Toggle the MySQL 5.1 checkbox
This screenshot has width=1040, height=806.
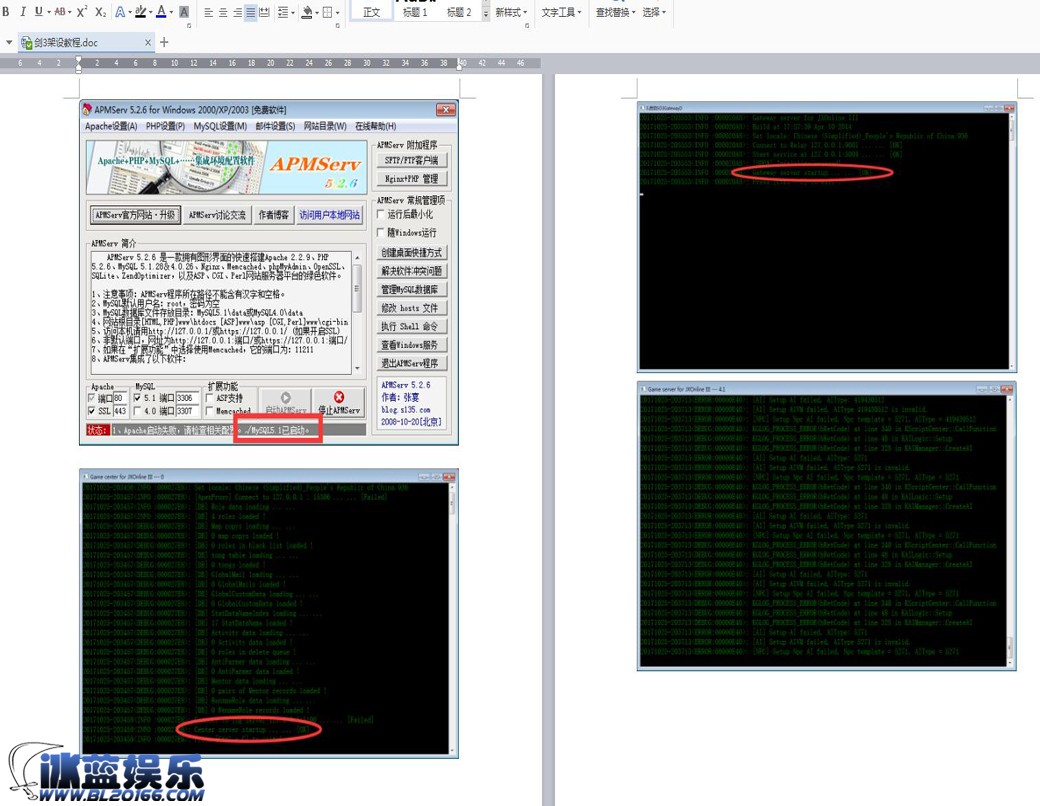click(x=137, y=398)
